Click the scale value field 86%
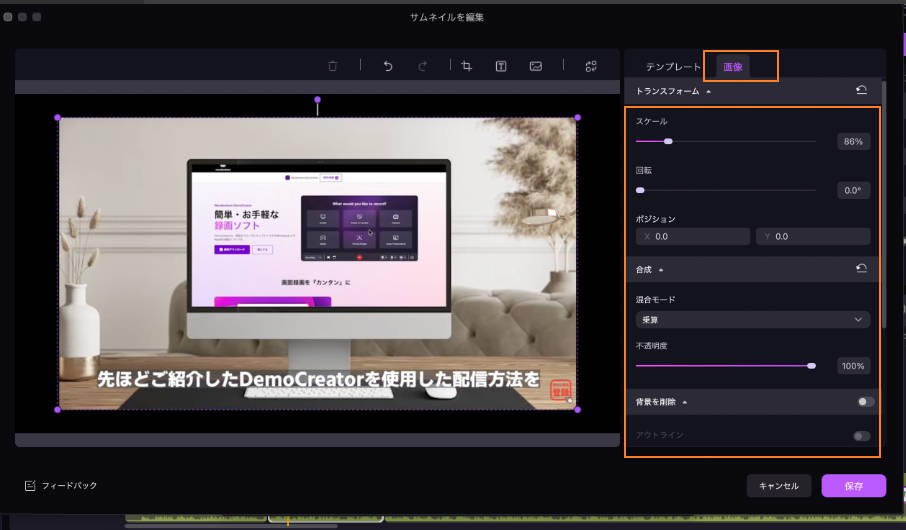This screenshot has width=906, height=530. (853, 142)
